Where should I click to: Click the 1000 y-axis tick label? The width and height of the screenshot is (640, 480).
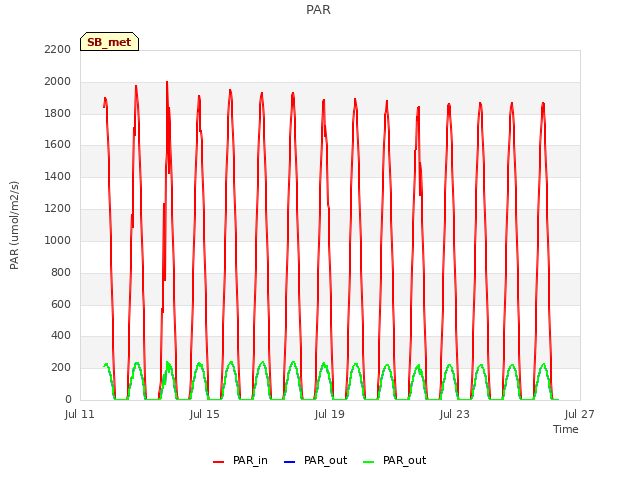(58, 240)
